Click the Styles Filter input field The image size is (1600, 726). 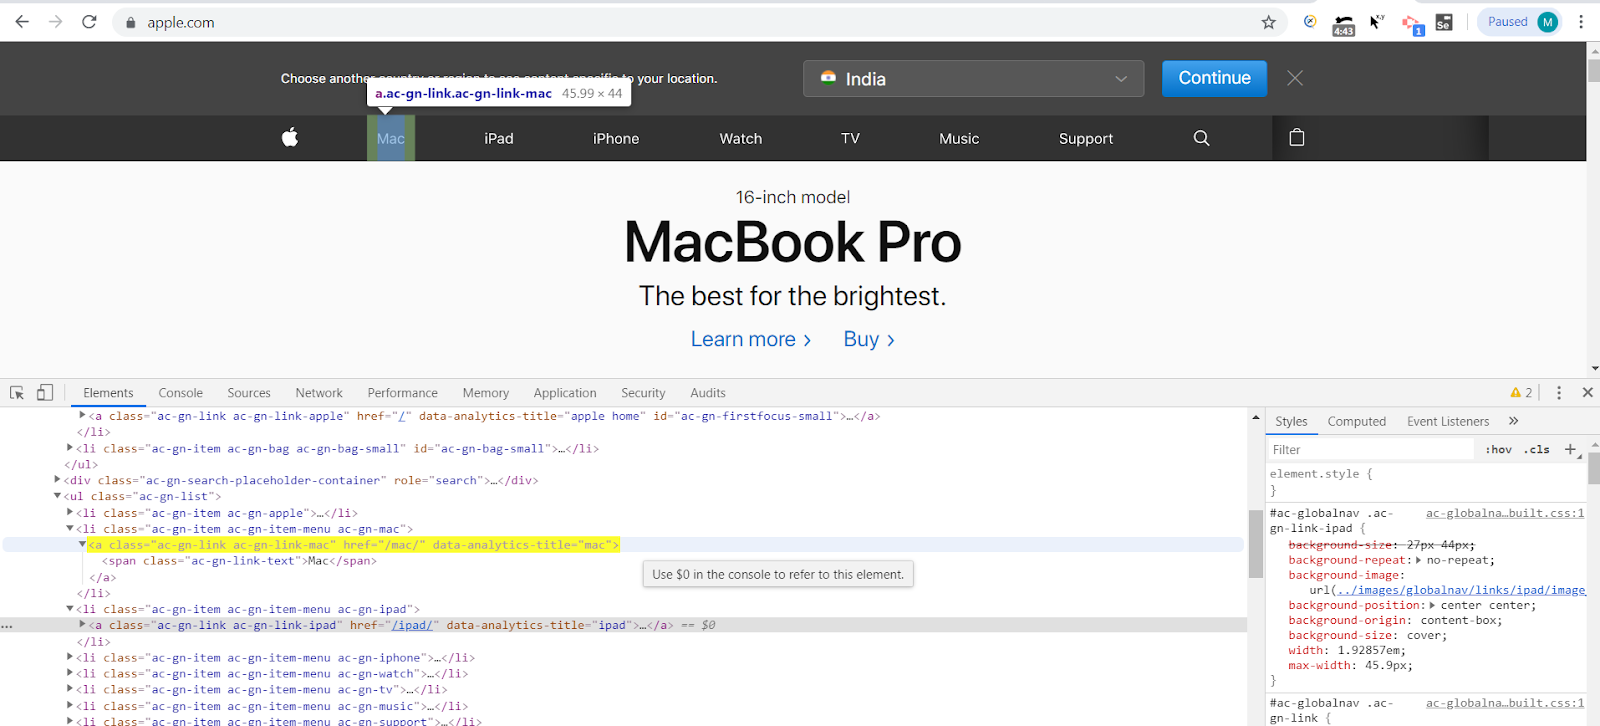(1371, 450)
